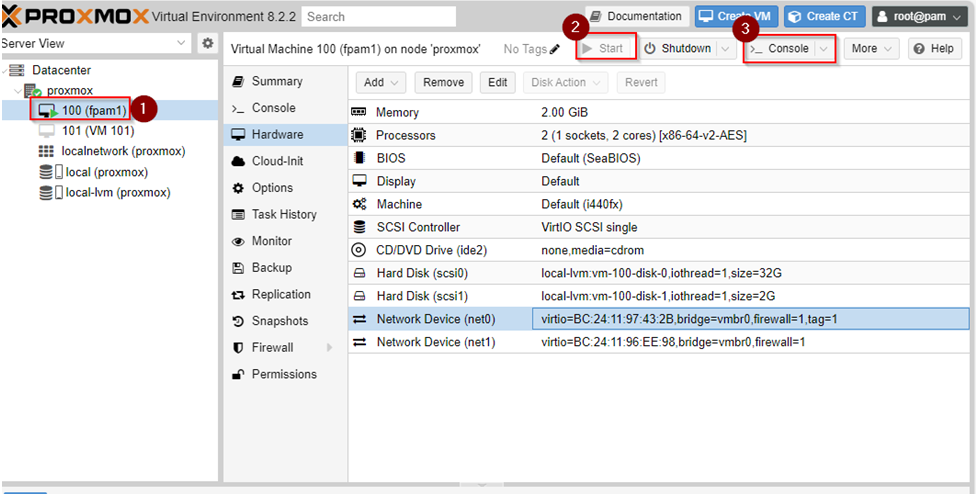Viewport: 976px width, 494px height.
Task: Open the Disk Action dropdown
Action: (565, 82)
